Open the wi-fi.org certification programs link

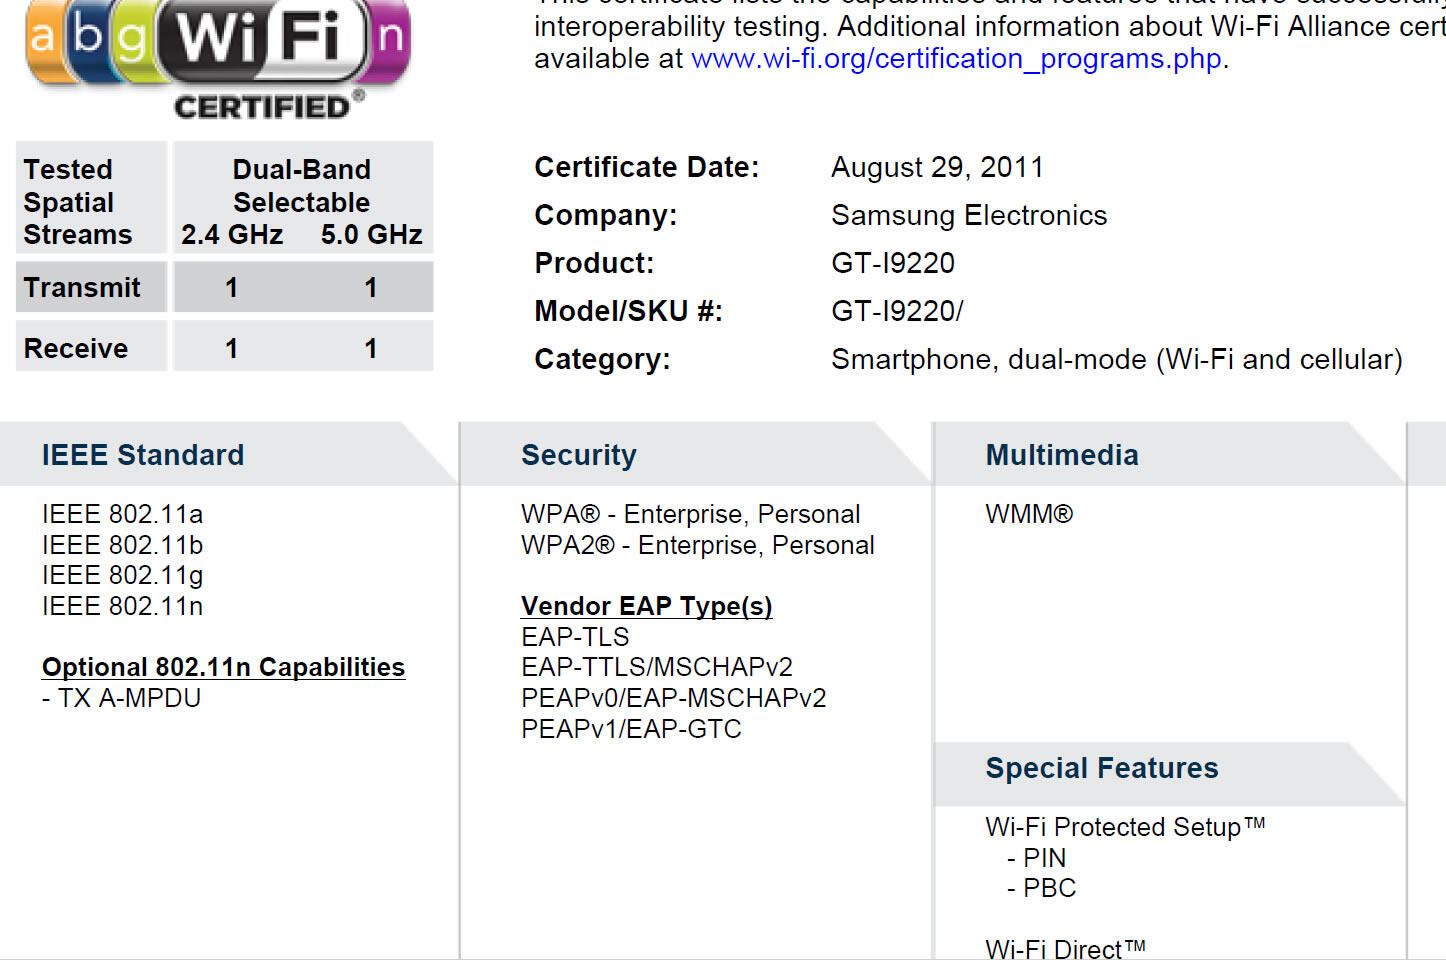(x=956, y=59)
